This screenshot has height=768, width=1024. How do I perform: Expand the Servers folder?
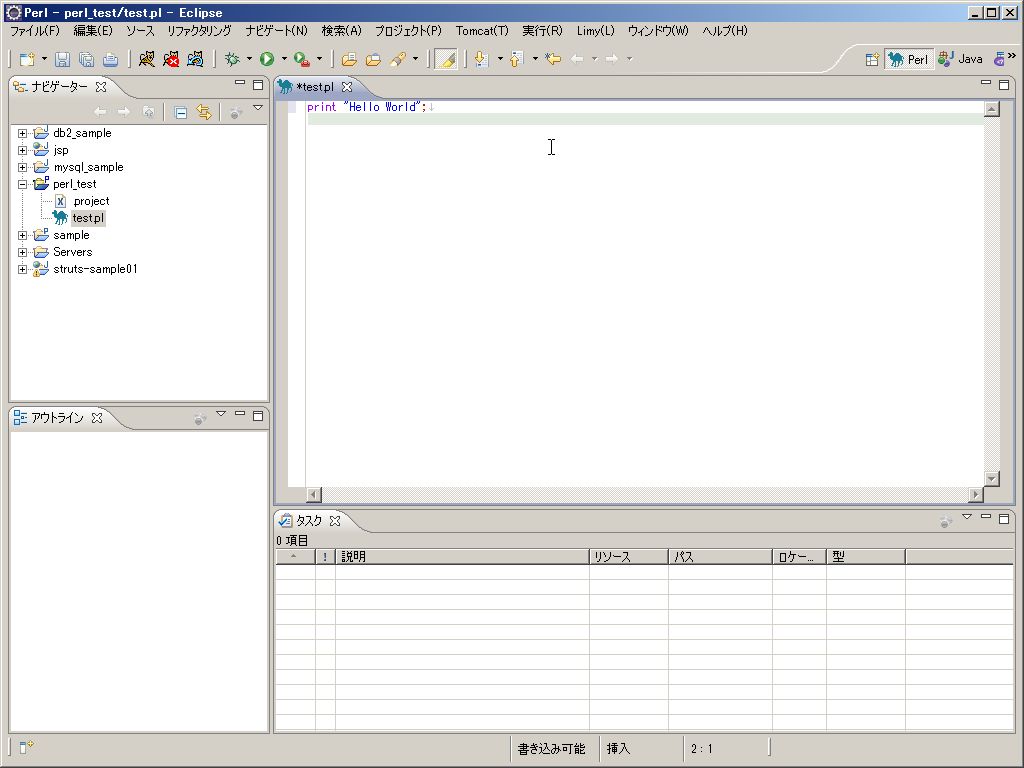tap(22, 252)
